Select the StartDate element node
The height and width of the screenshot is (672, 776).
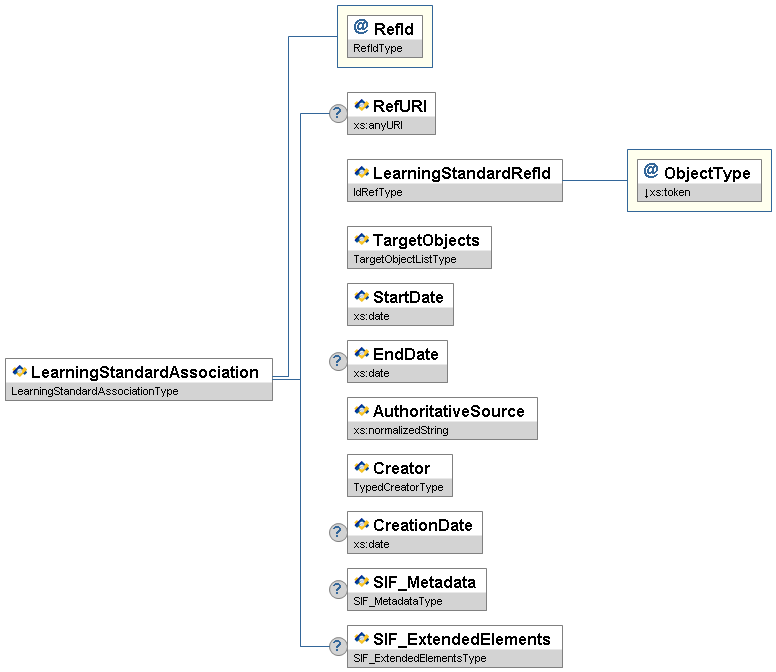[400, 297]
